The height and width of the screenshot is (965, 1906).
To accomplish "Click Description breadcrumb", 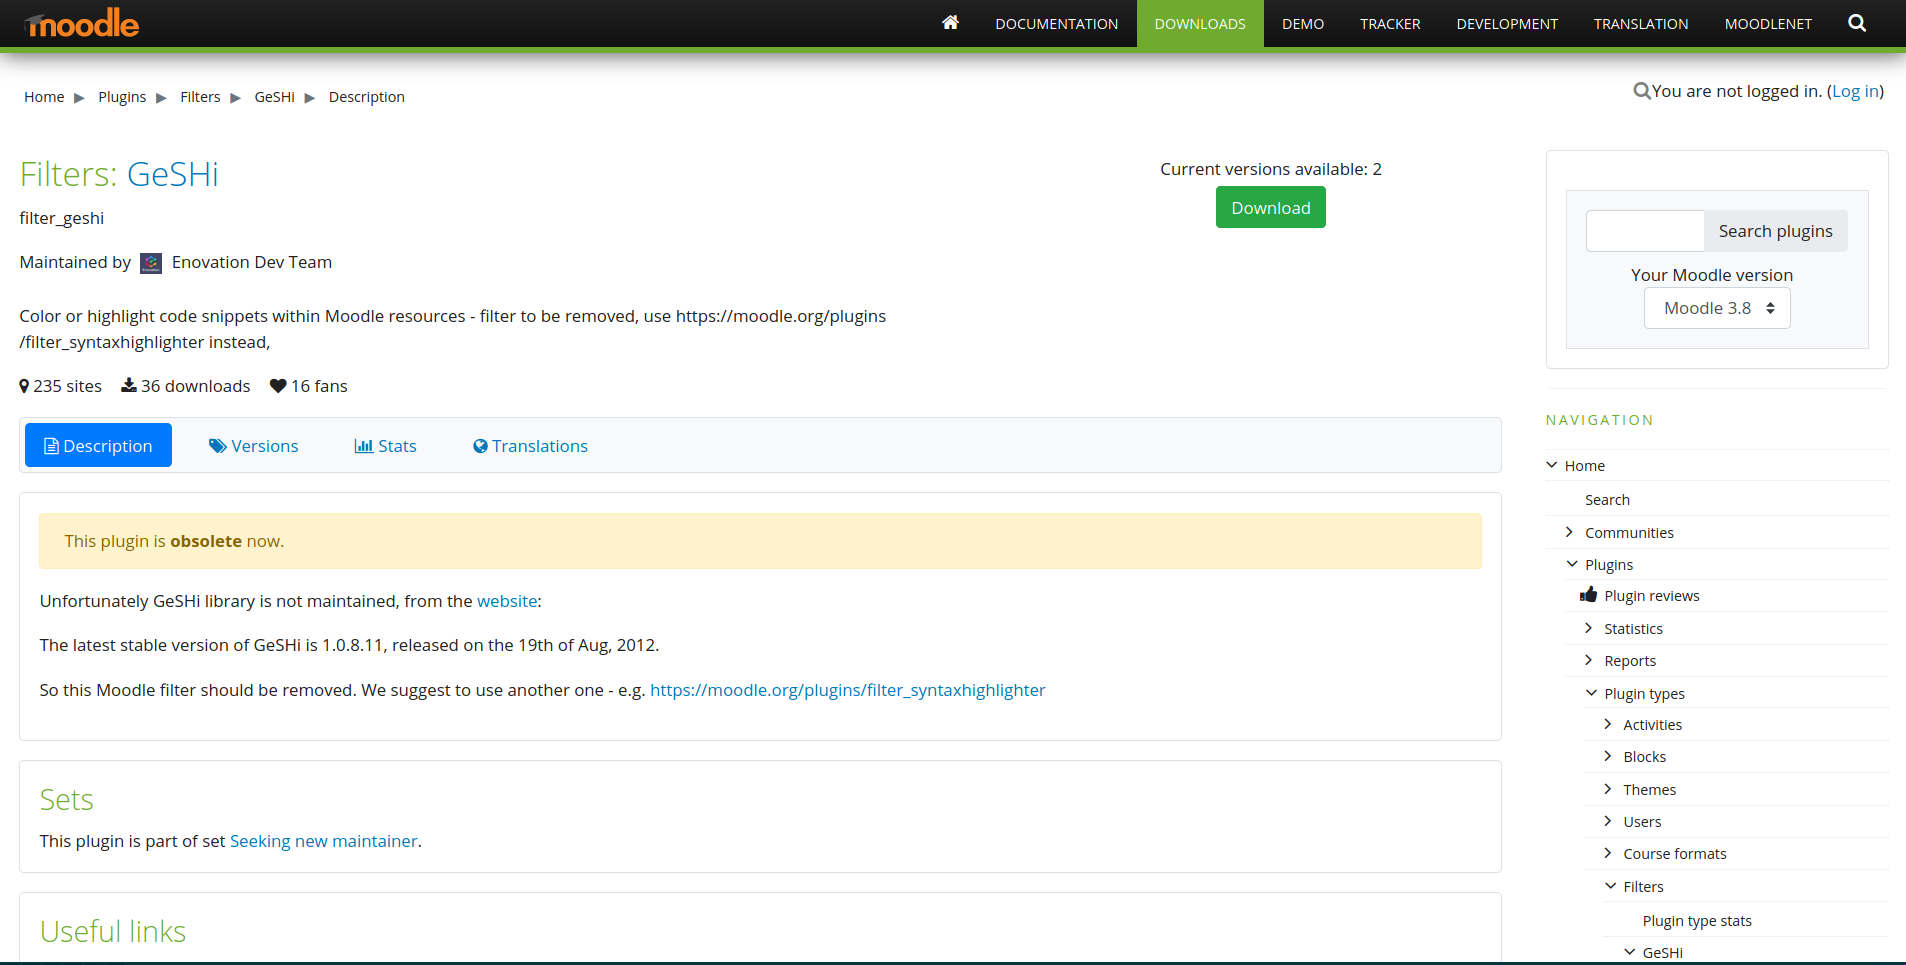I will 367,97.
